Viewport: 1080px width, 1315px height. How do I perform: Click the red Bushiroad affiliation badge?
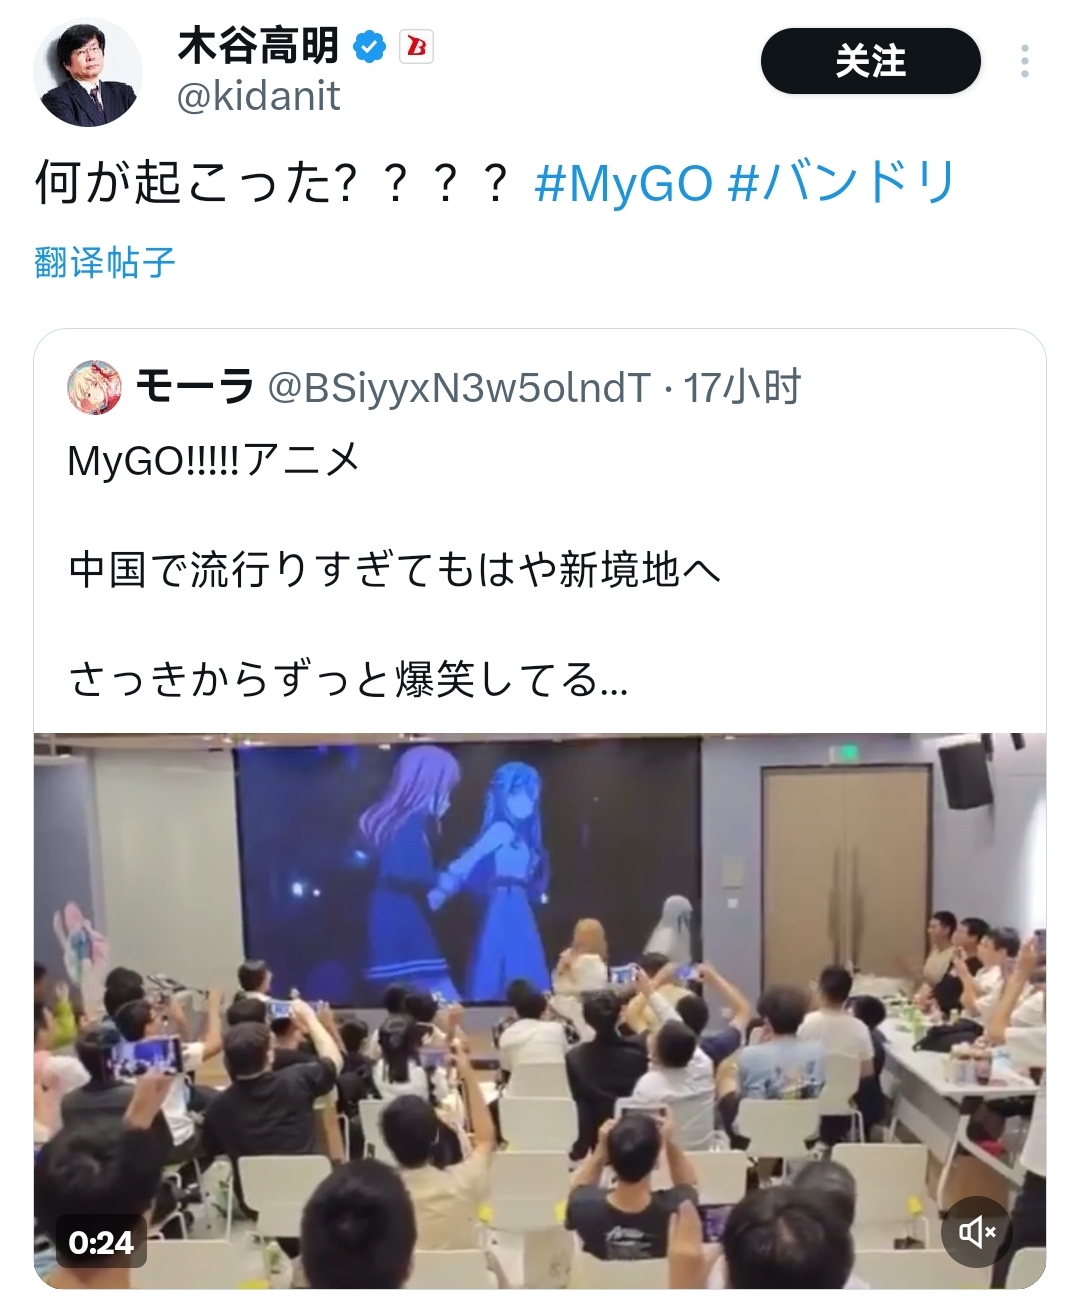pos(416,47)
